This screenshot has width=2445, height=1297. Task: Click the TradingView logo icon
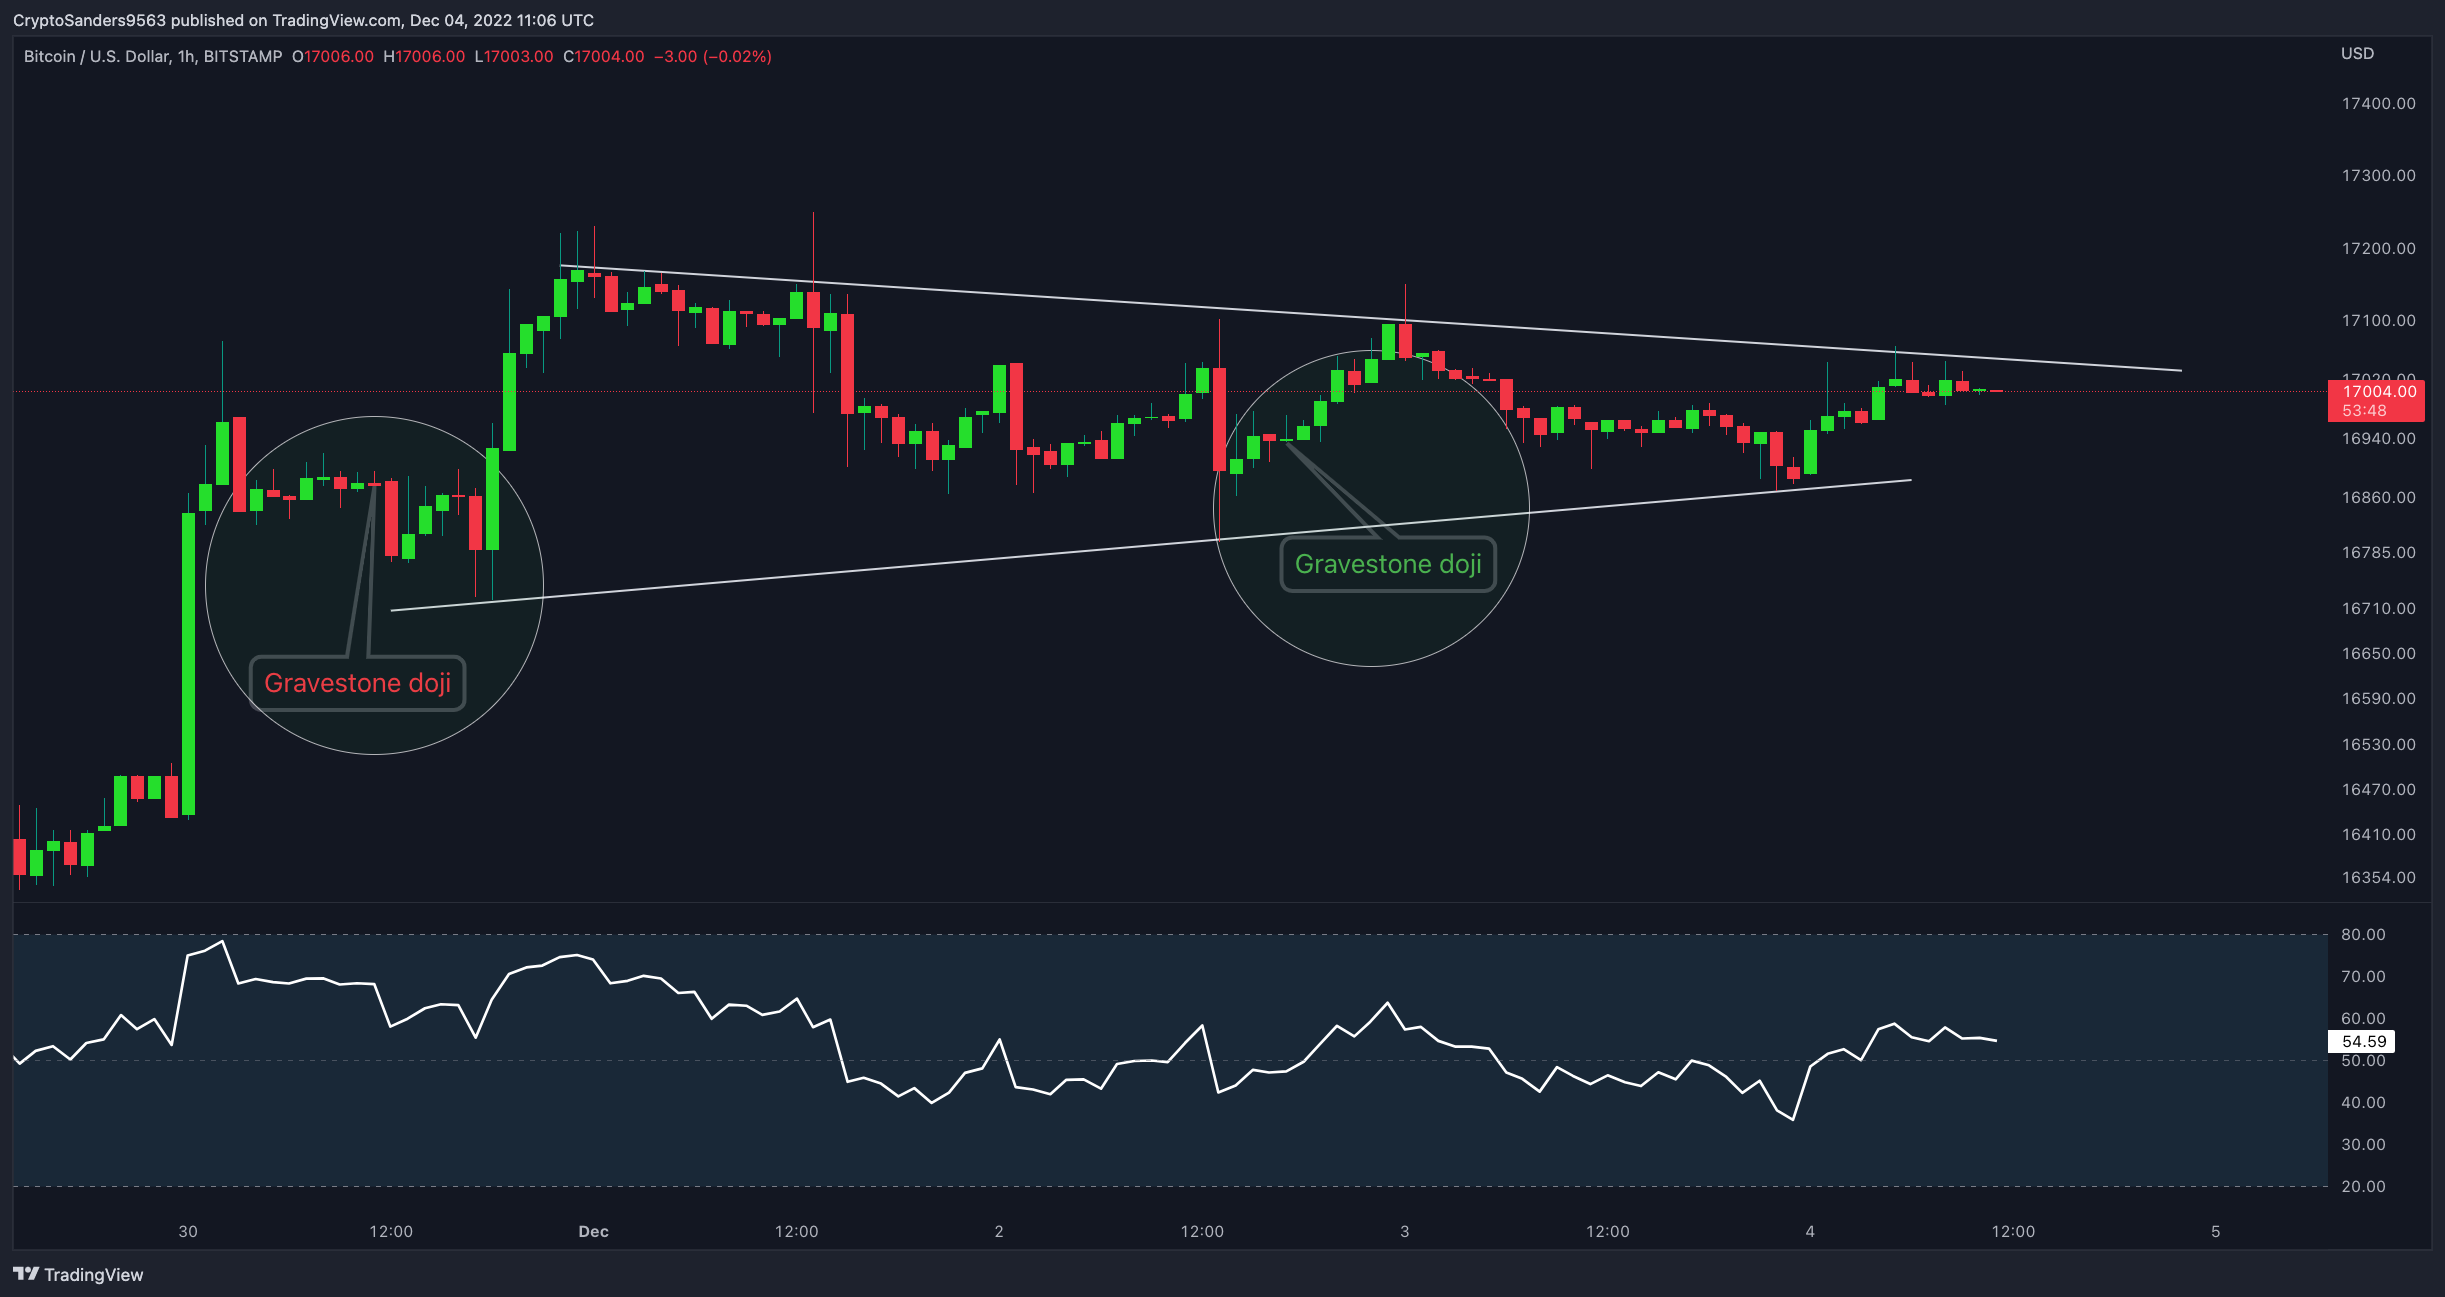click(x=26, y=1274)
